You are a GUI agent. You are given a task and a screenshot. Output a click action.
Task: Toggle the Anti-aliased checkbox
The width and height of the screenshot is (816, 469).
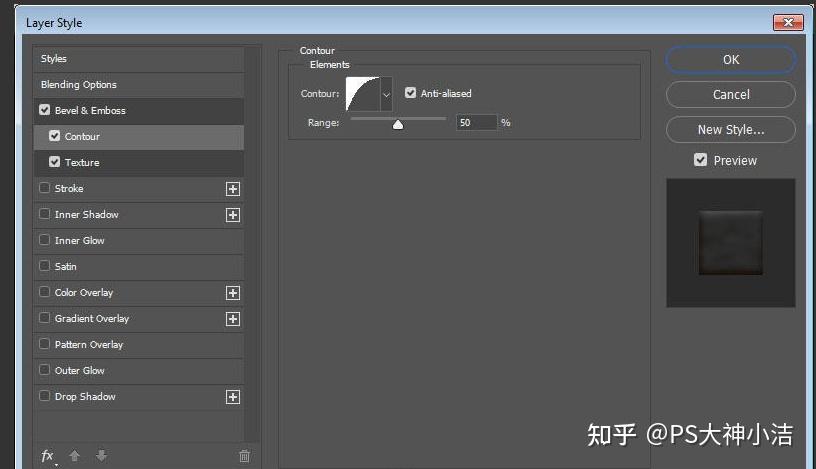411,93
